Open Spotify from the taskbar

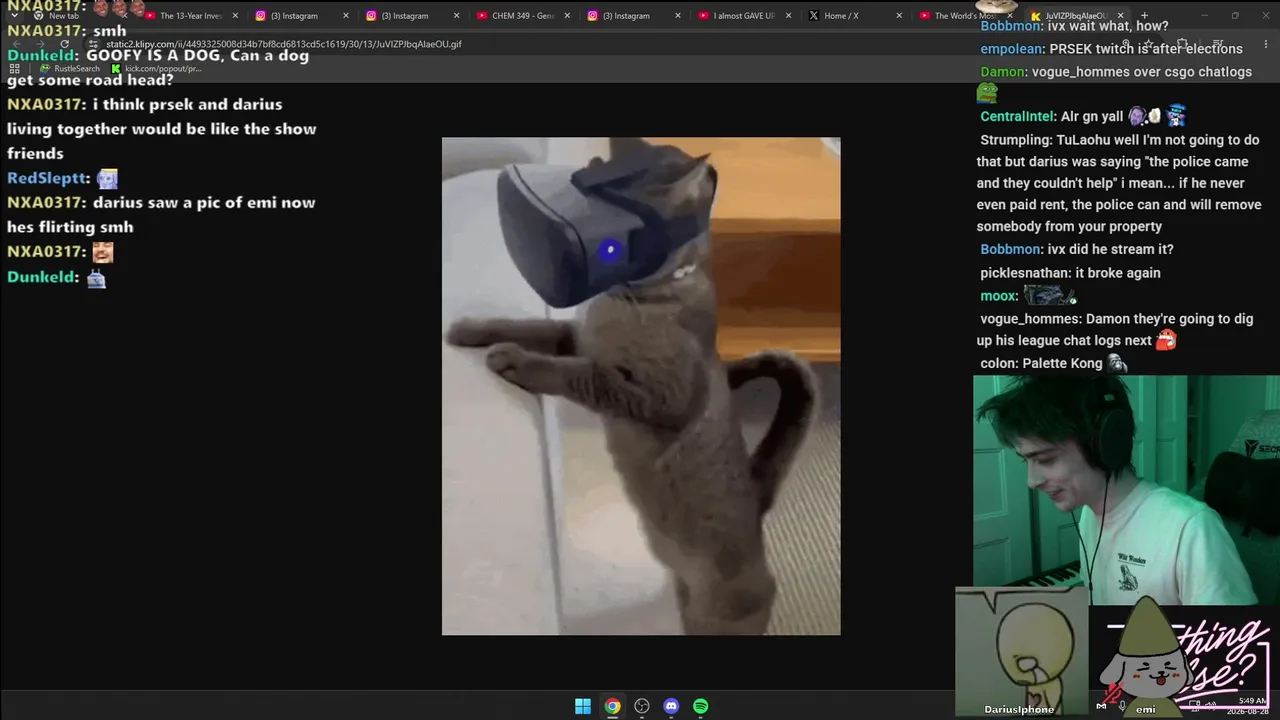[x=701, y=706]
